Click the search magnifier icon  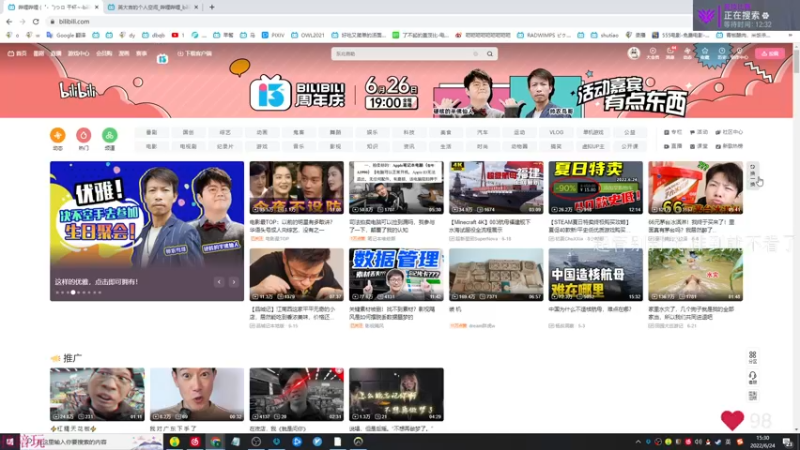tap(490, 54)
